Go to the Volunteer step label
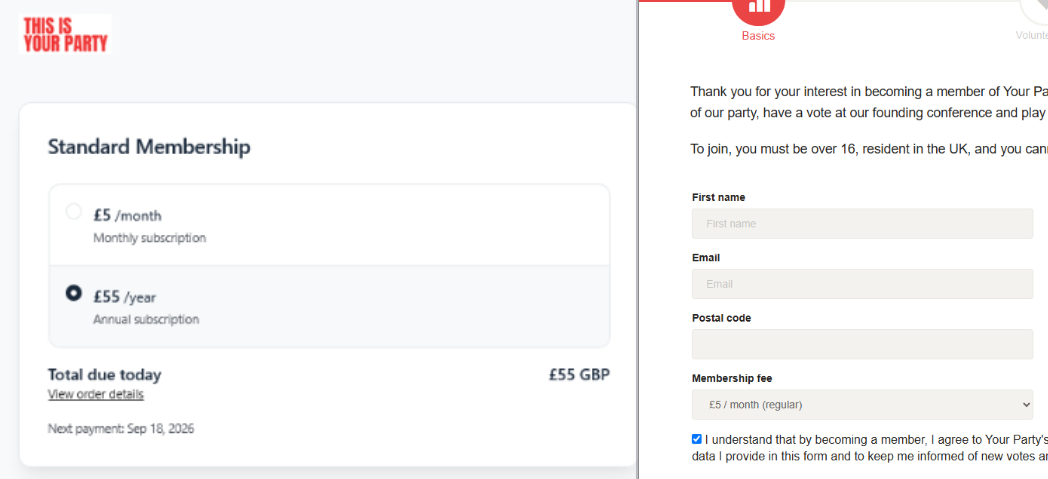 (1031, 36)
